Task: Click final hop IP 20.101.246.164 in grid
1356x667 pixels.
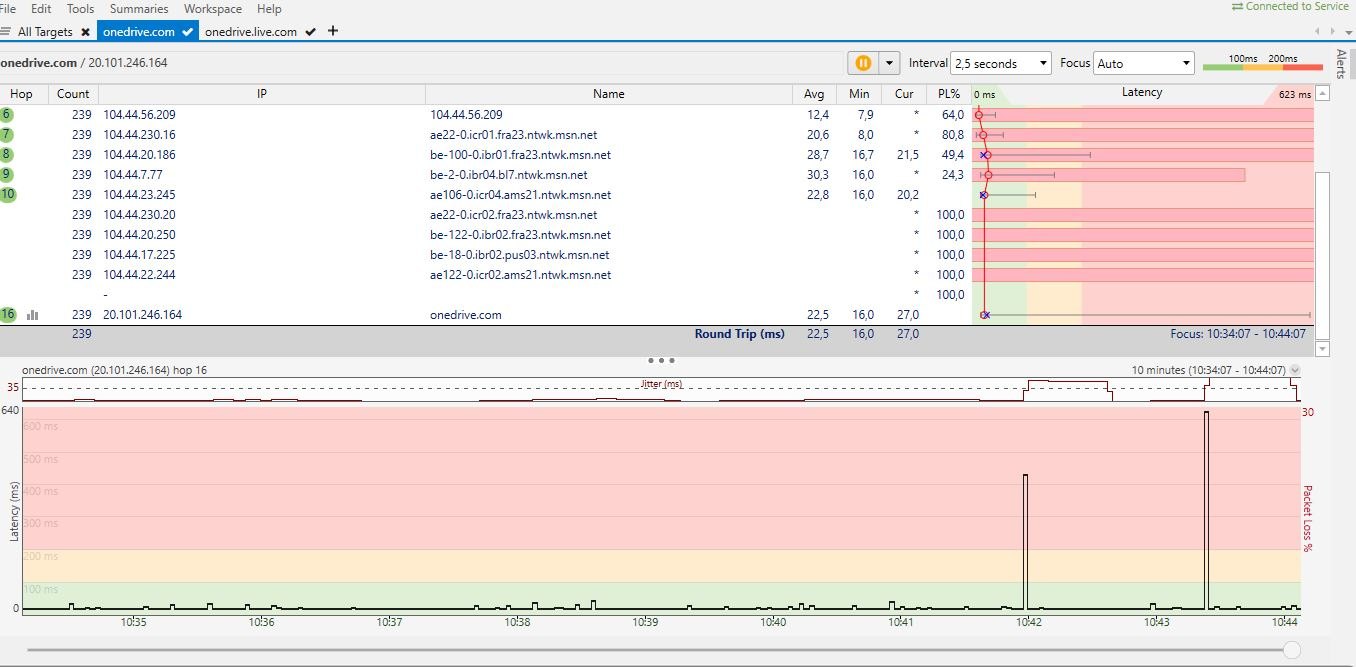Action: pos(143,315)
